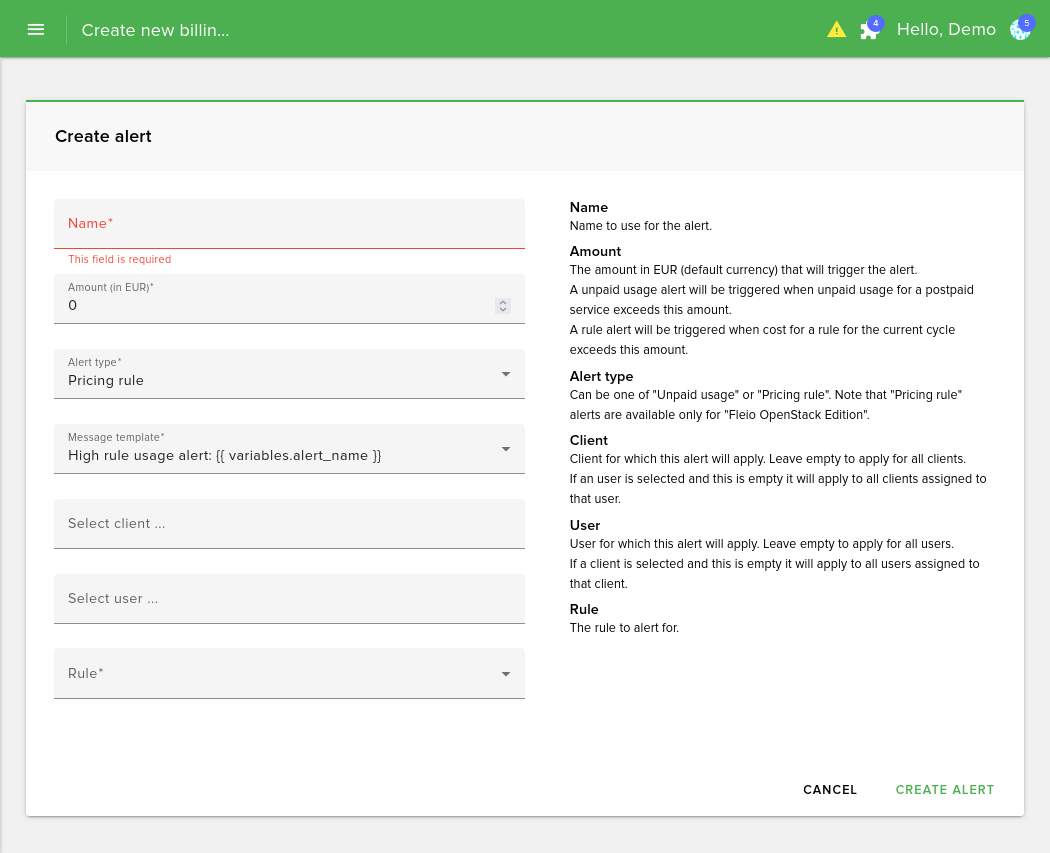Submit with the CREATE ALERT button

945,790
